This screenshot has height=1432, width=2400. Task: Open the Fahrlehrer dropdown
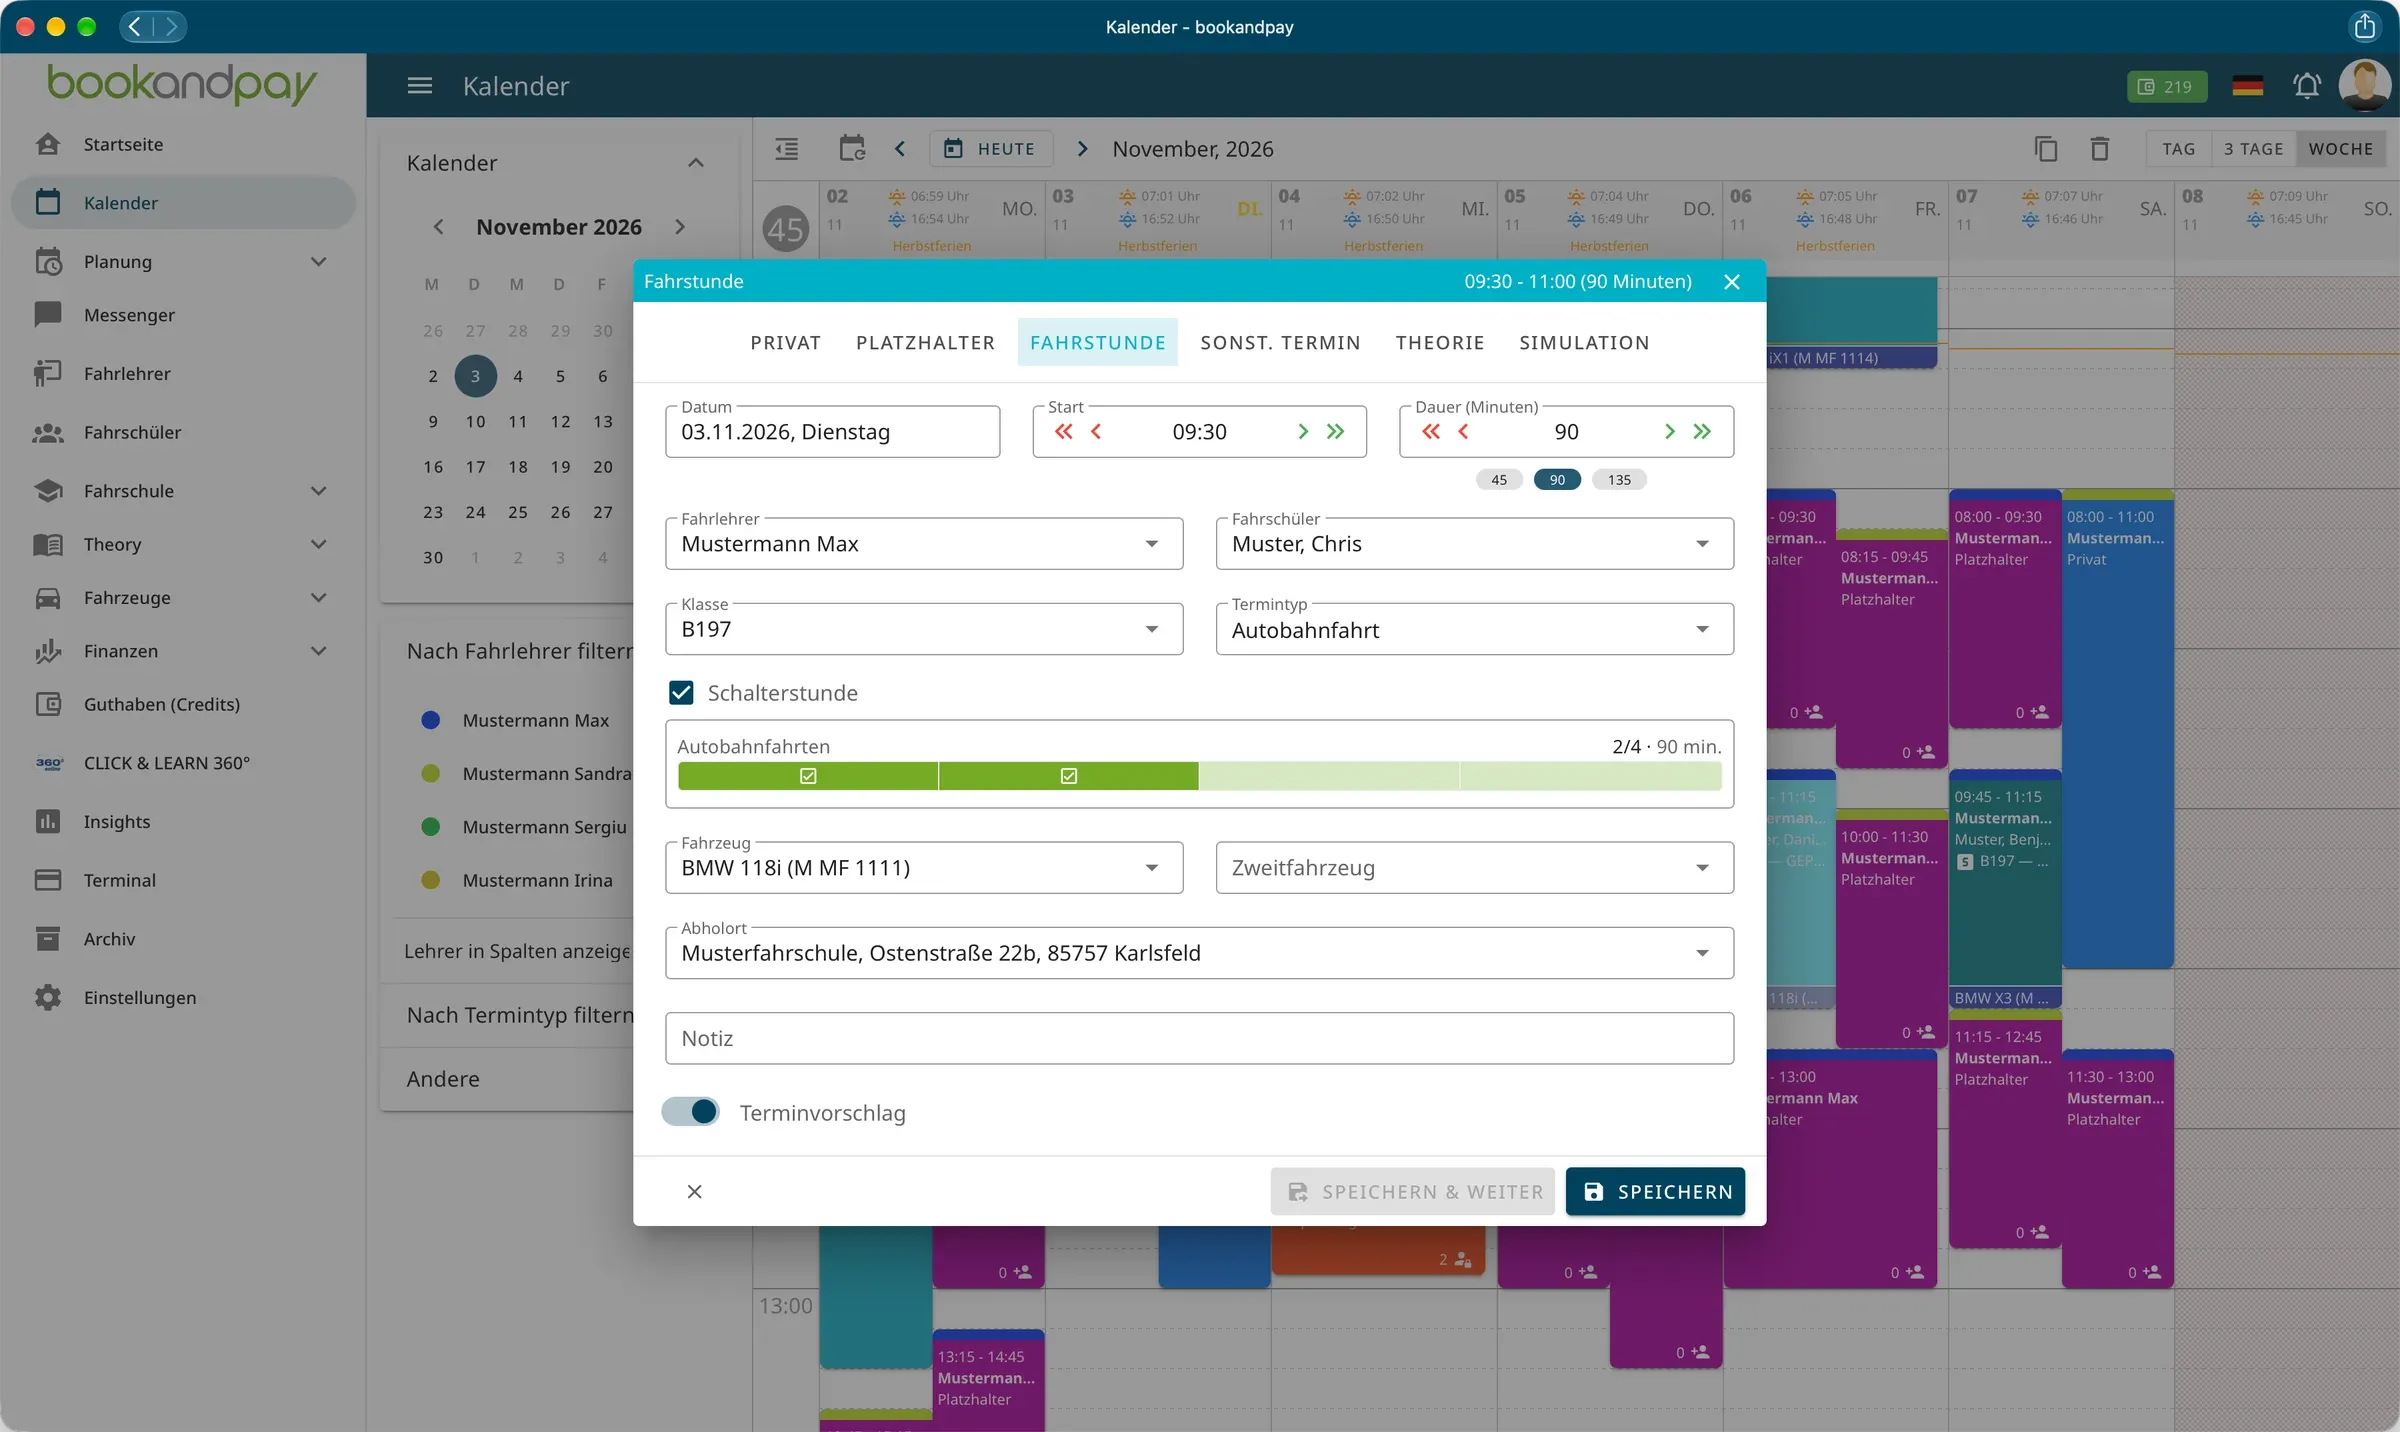coord(924,544)
